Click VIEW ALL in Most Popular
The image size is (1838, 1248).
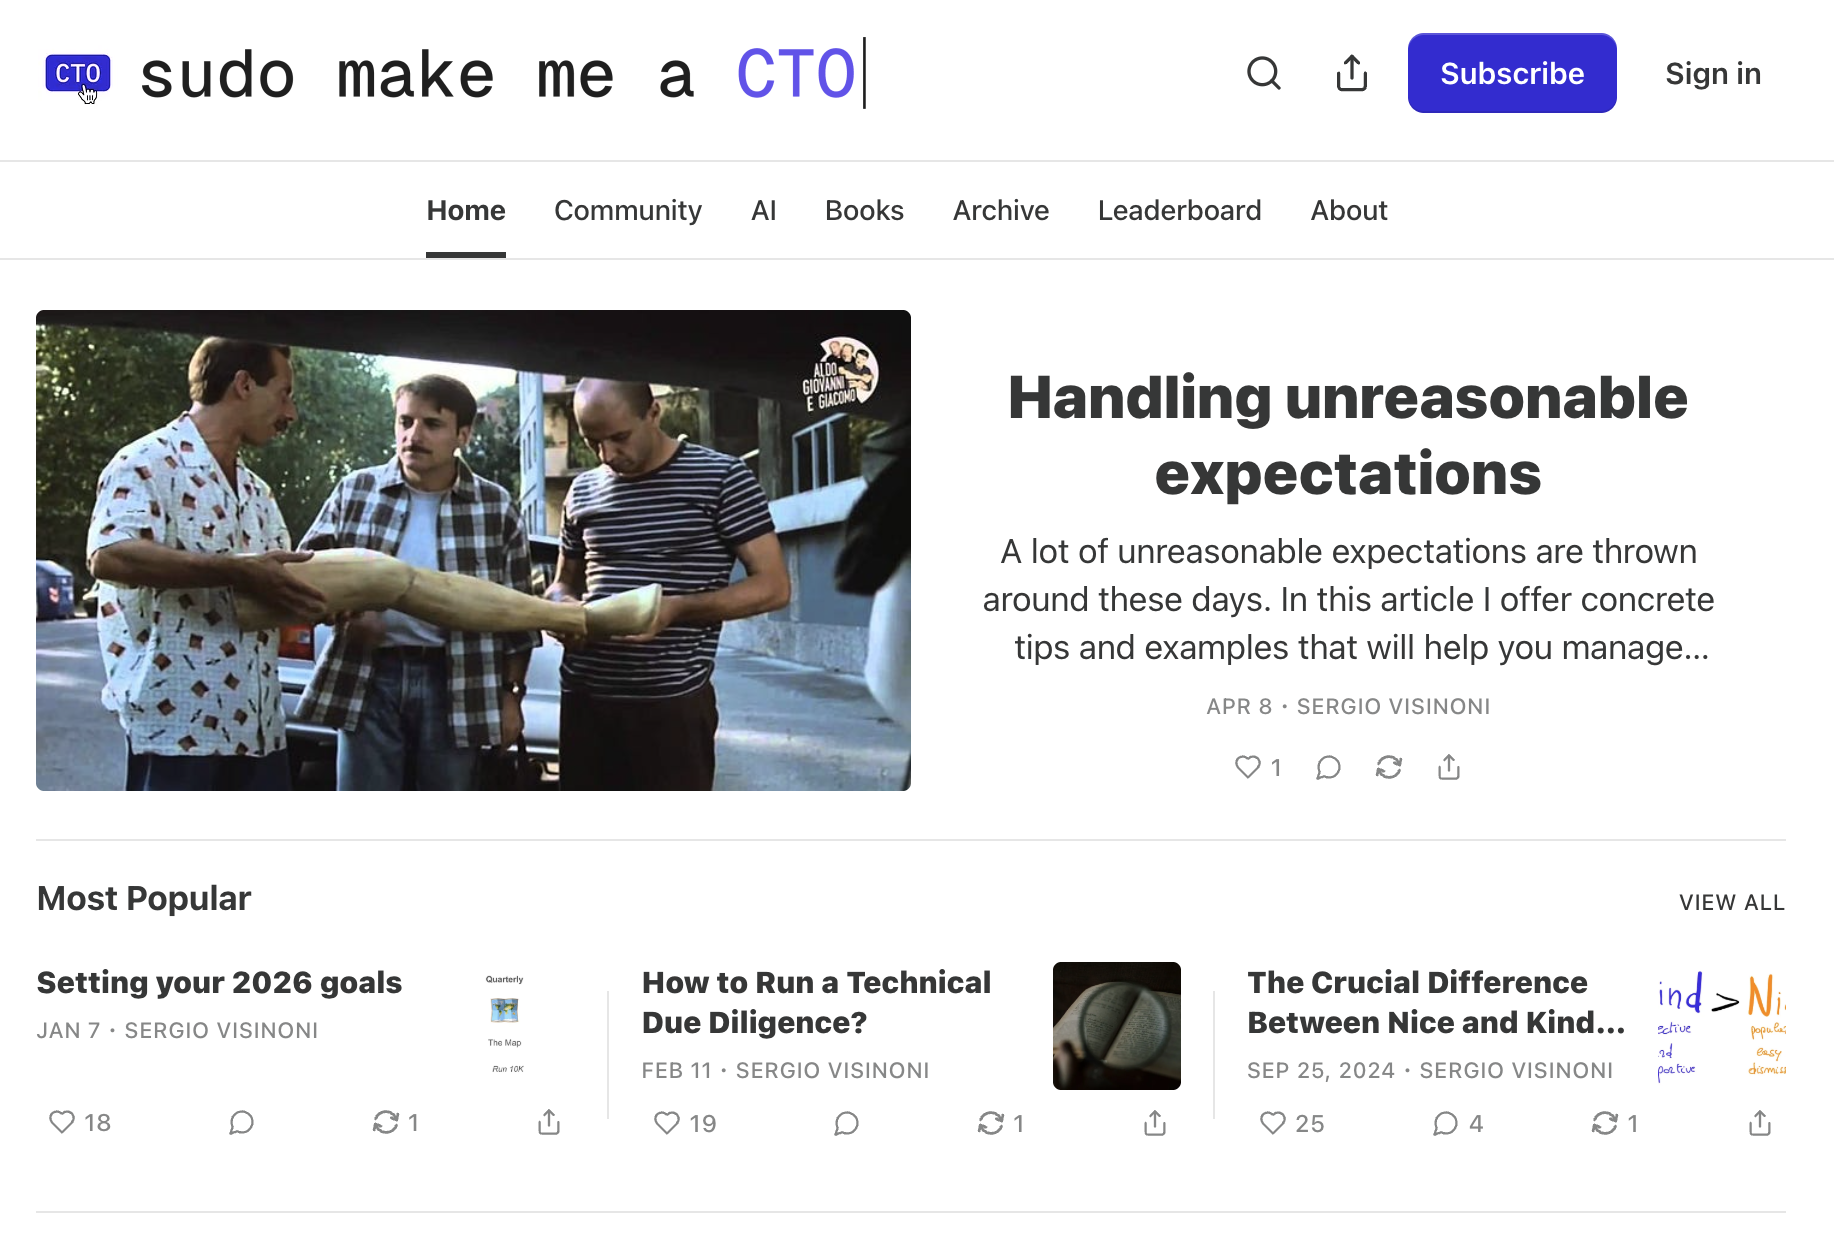coord(1732,902)
